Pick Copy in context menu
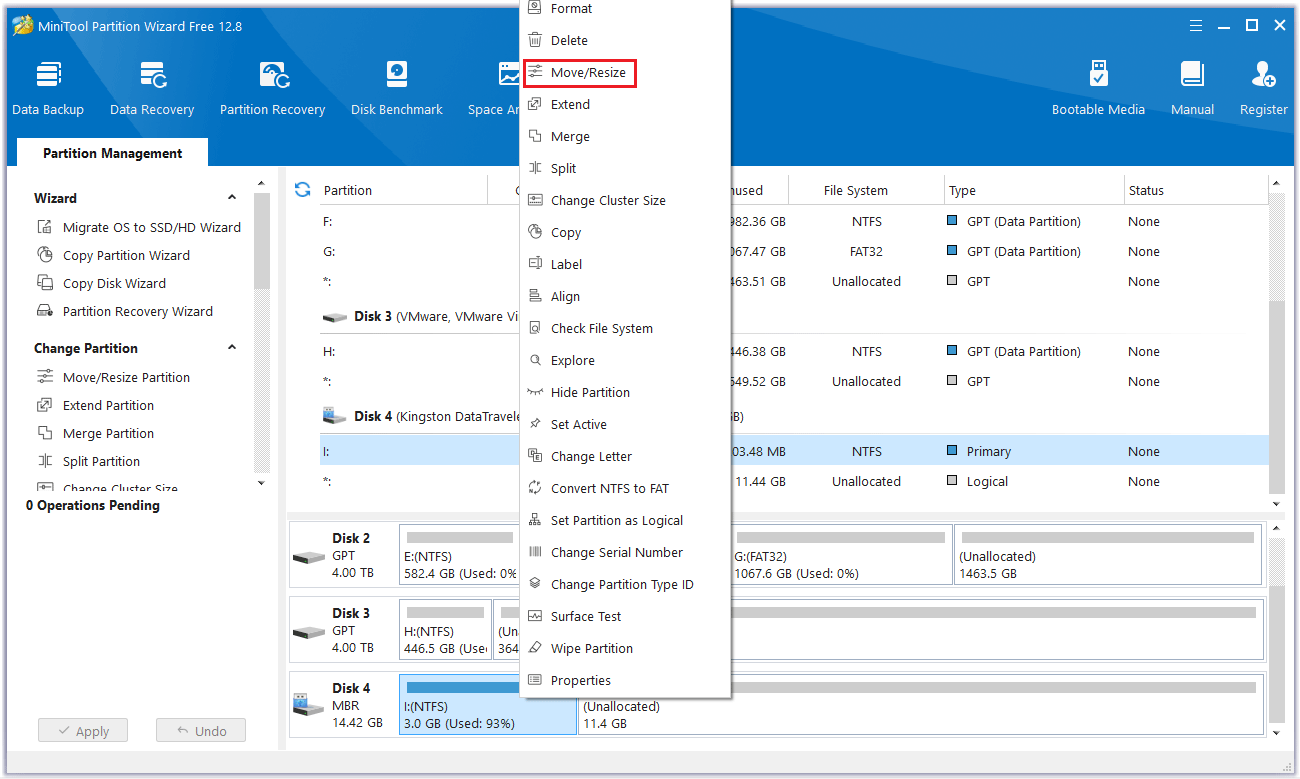 point(625,233)
